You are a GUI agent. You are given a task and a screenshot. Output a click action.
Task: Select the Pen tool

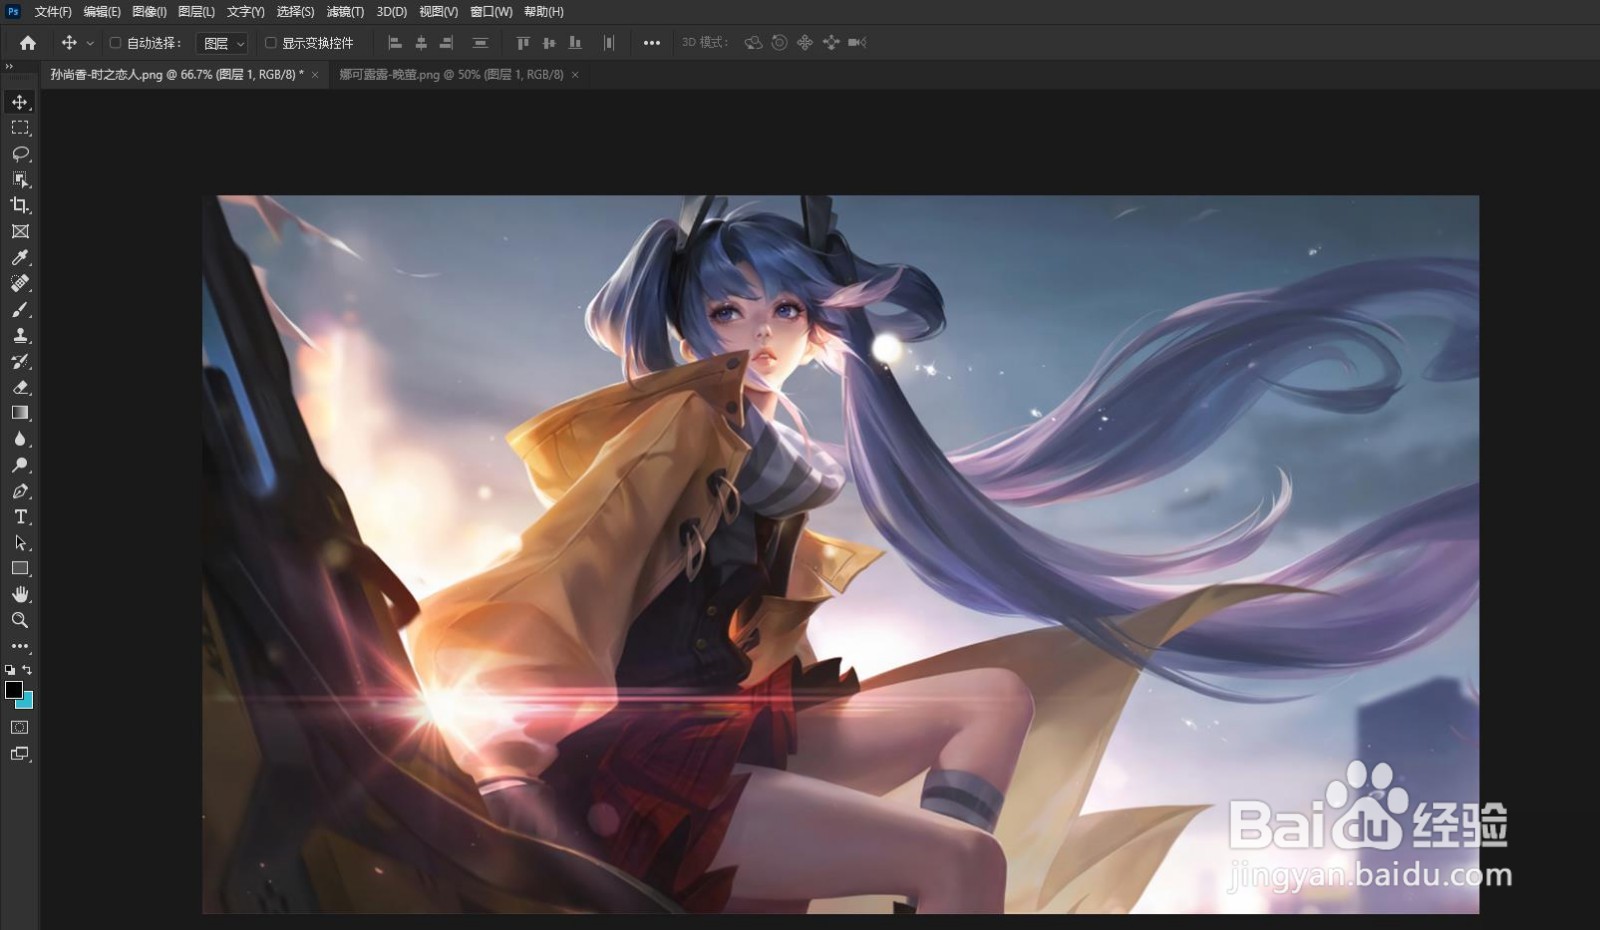(20, 491)
